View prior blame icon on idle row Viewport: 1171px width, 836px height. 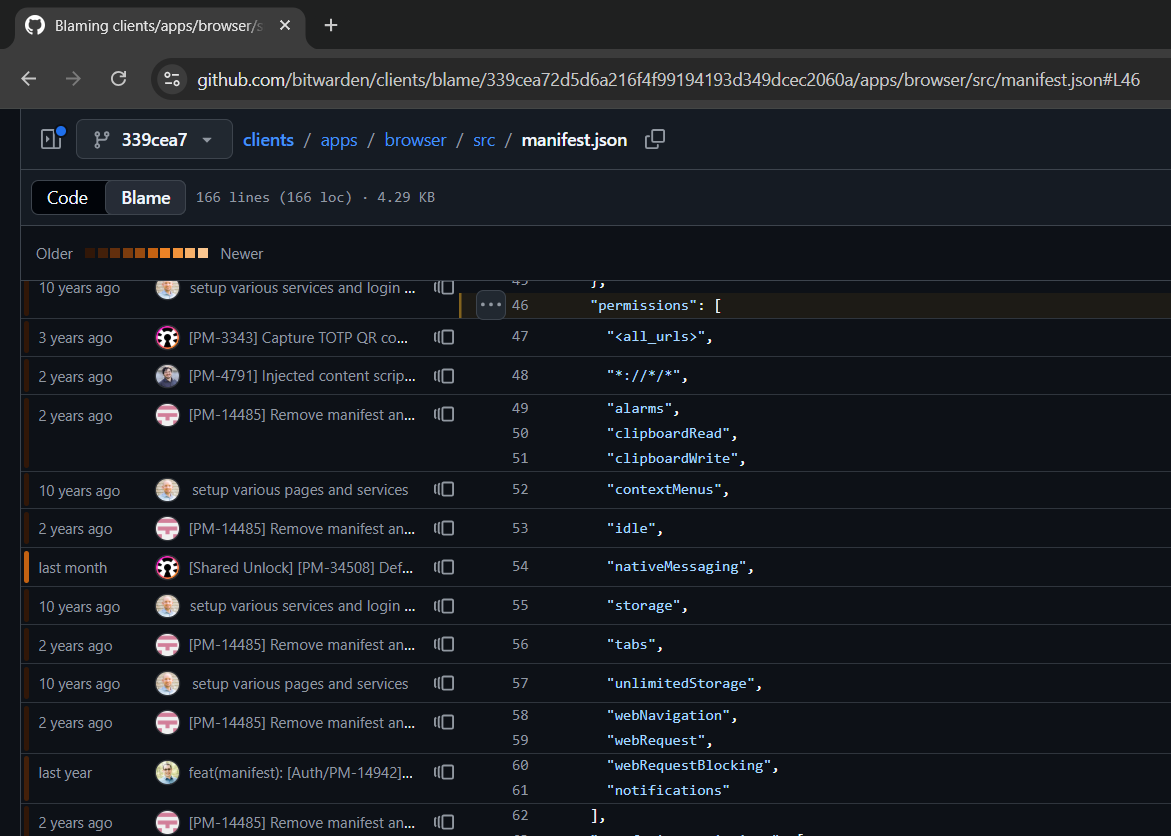coord(444,528)
